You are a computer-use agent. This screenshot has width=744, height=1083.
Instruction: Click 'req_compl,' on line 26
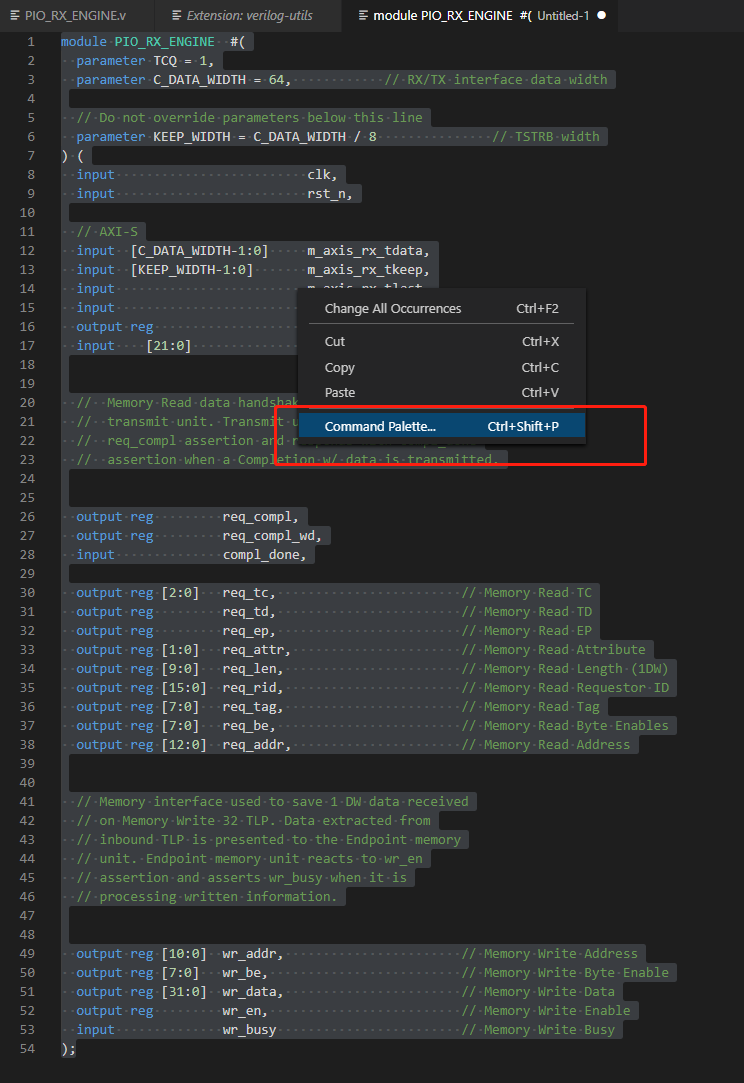coord(260,517)
